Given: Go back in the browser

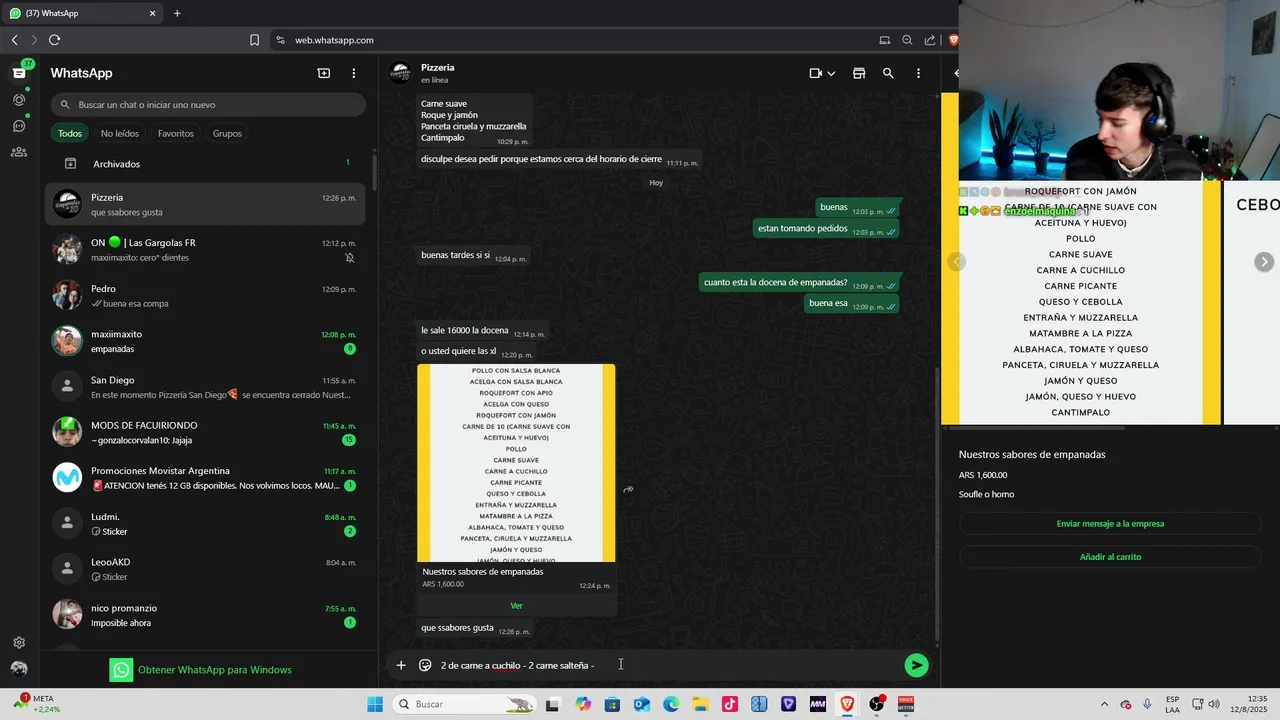Looking at the screenshot, I should [14, 40].
